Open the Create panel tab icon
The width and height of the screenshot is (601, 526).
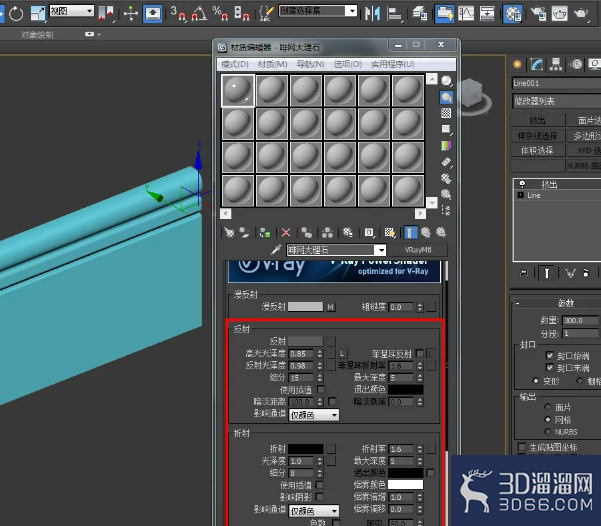pyautogui.click(x=517, y=64)
